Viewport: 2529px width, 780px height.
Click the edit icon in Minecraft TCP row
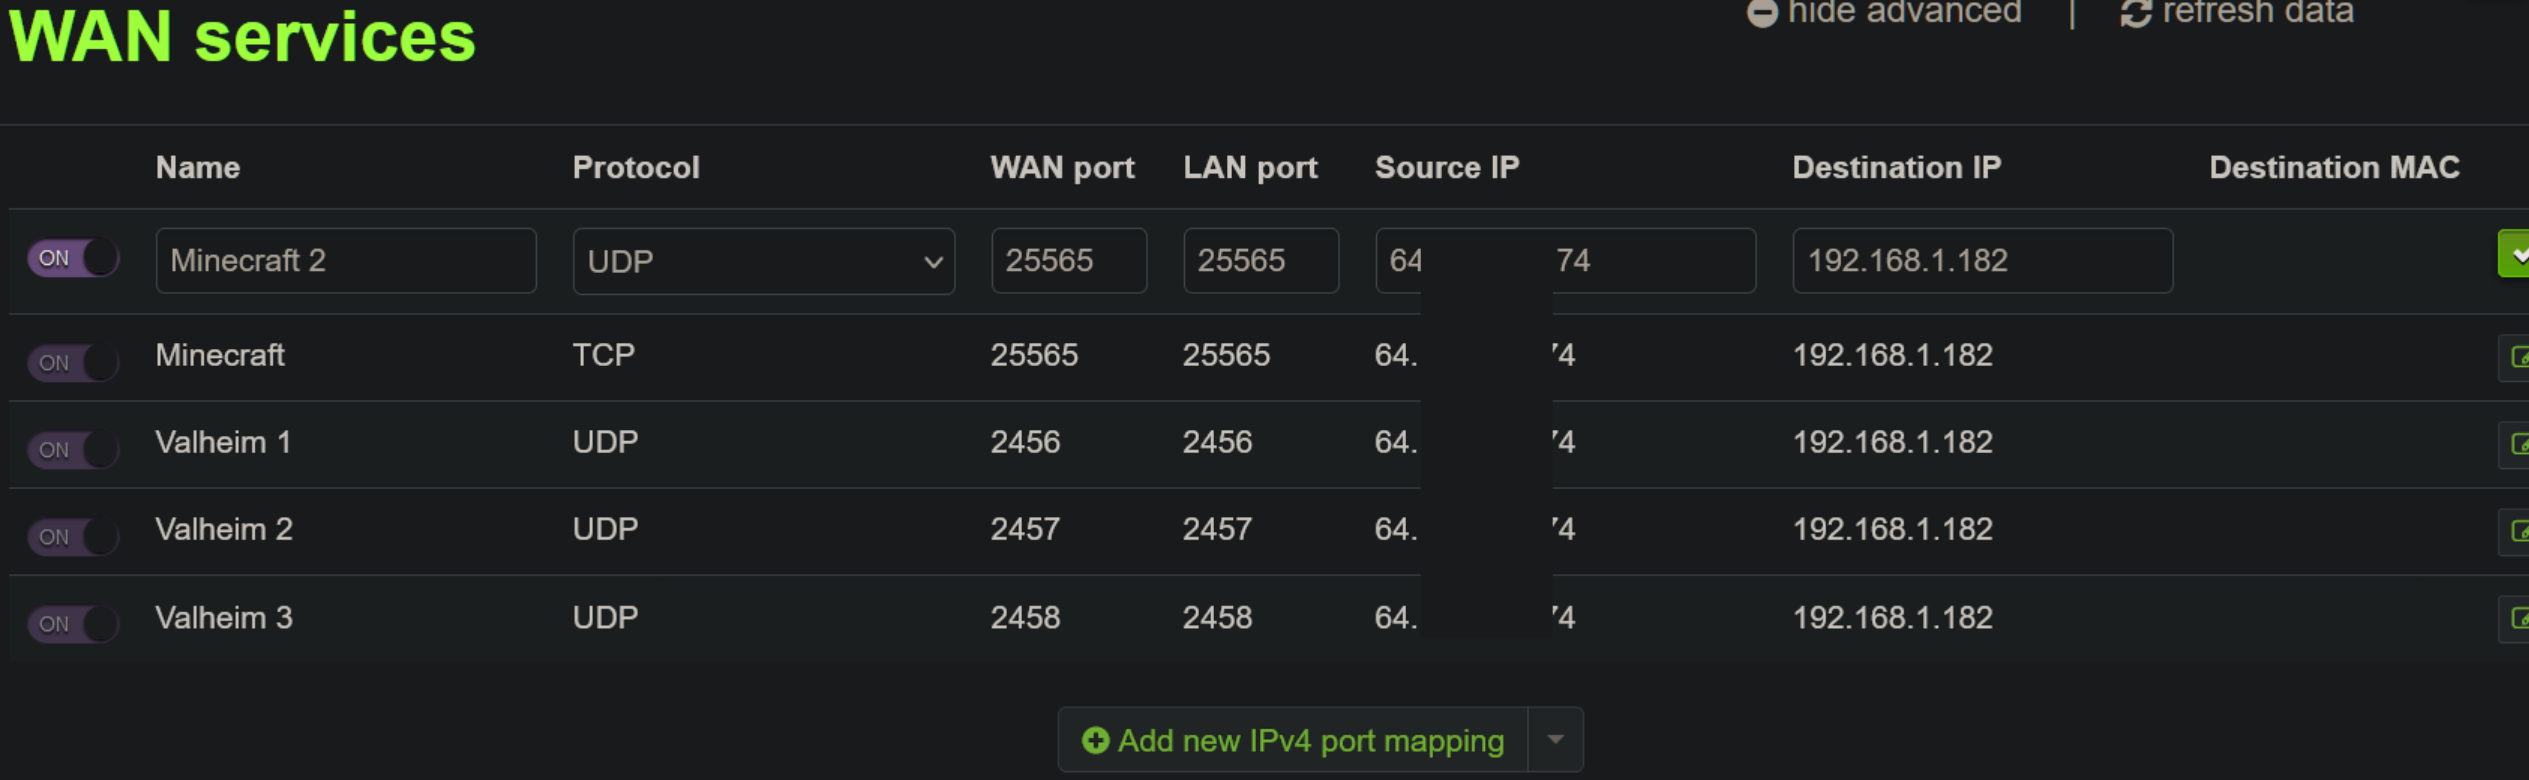[x=2515, y=358]
